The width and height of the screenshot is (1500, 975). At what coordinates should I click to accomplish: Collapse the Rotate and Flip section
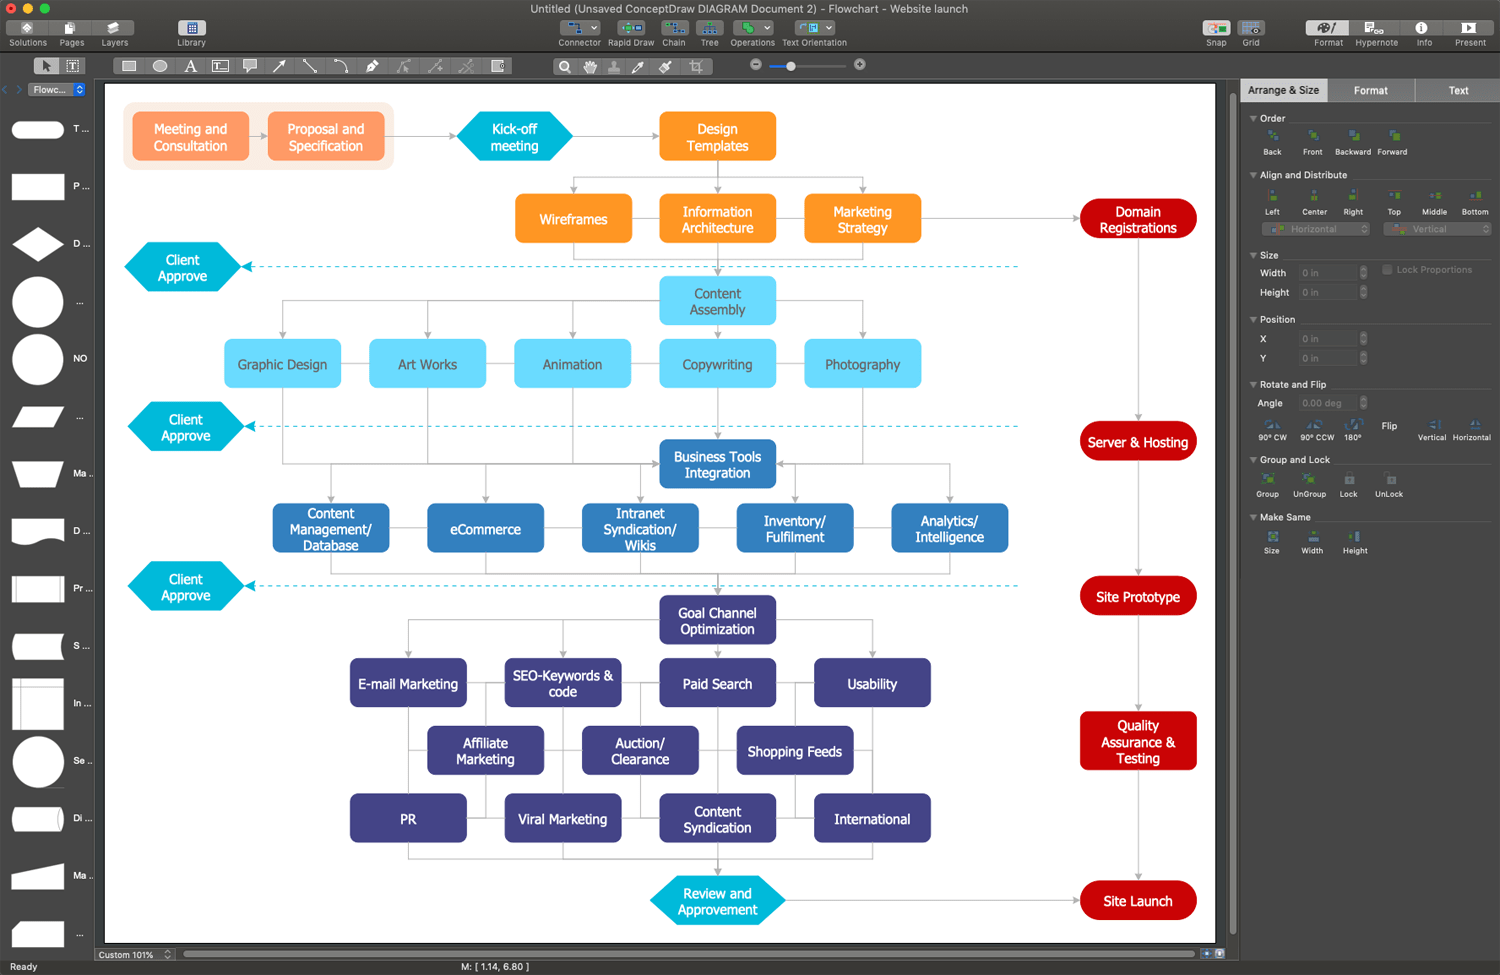[x=1253, y=384]
